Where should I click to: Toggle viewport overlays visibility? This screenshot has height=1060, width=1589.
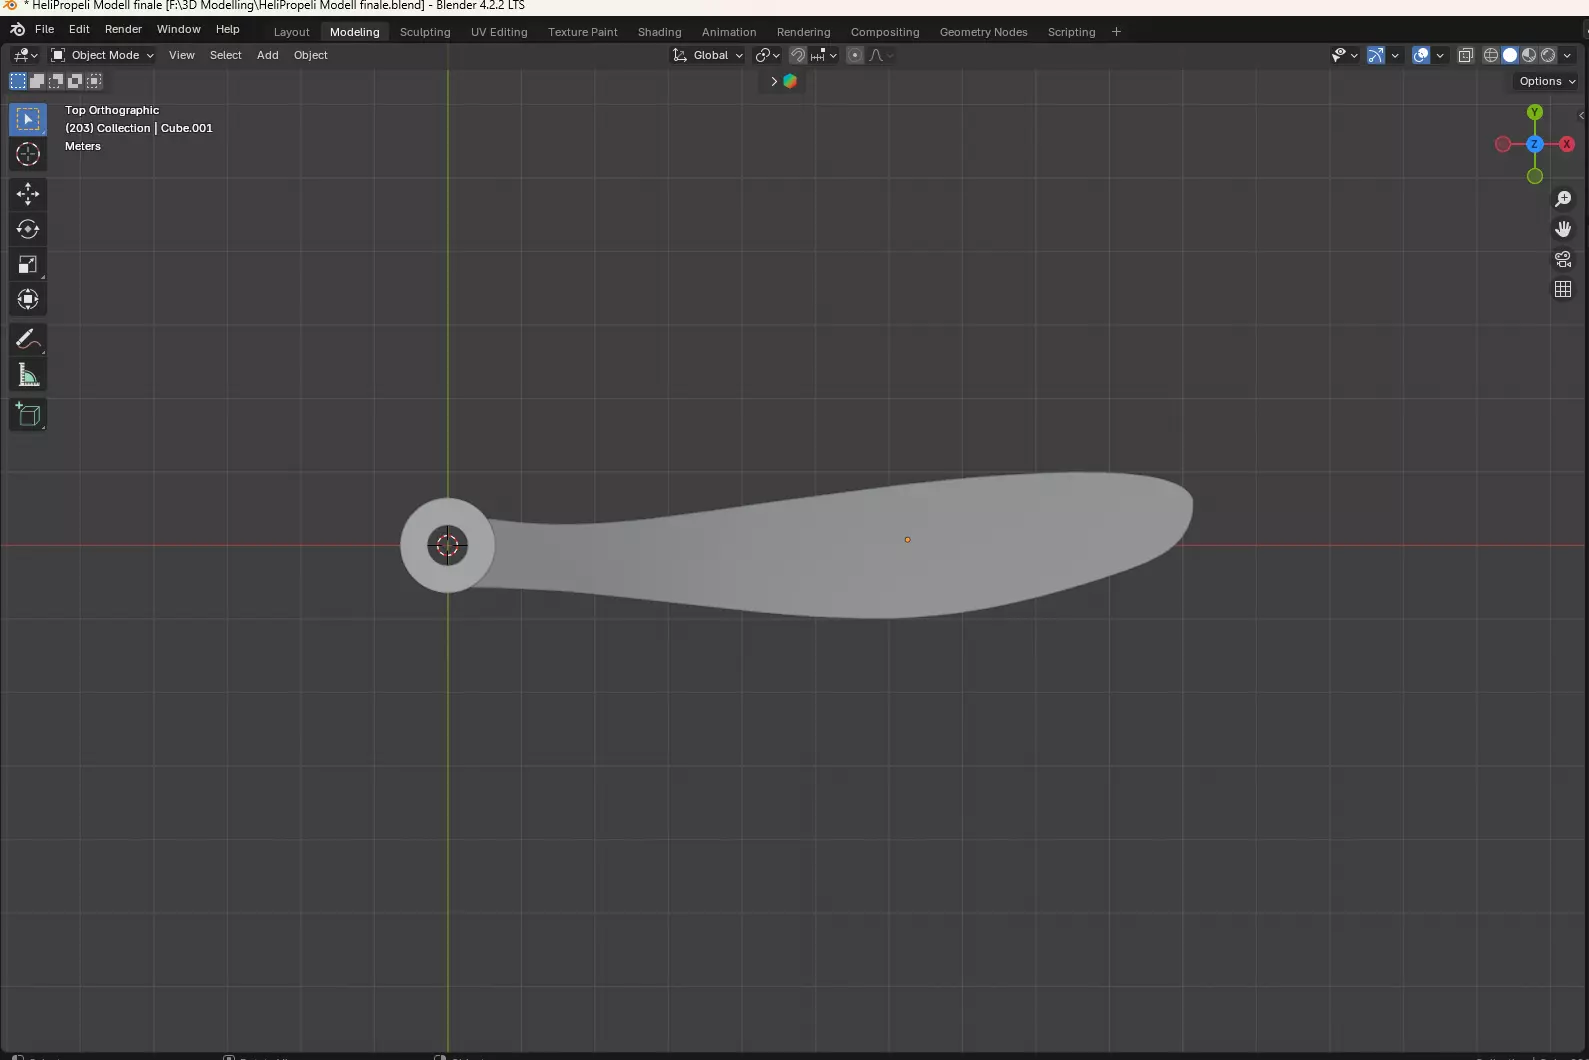pos(1421,55)
